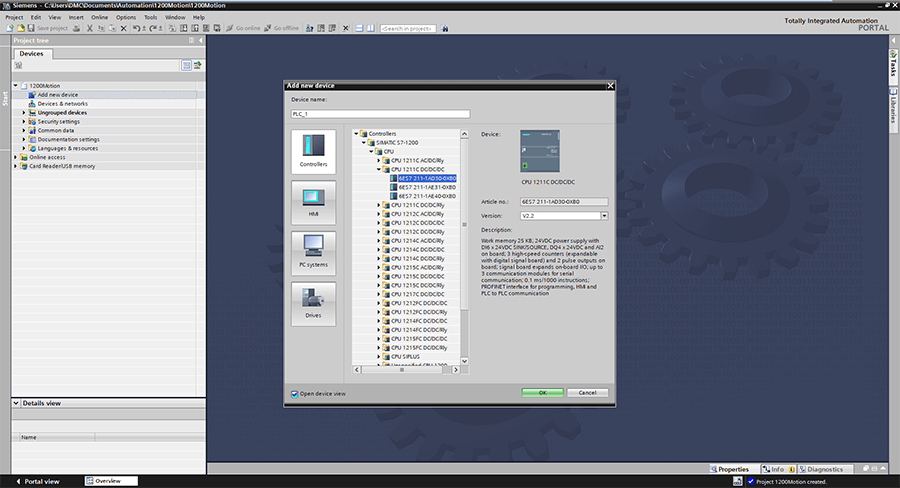Open the Project menu
This screenshot has width=900, height=488.
[14, 17]
